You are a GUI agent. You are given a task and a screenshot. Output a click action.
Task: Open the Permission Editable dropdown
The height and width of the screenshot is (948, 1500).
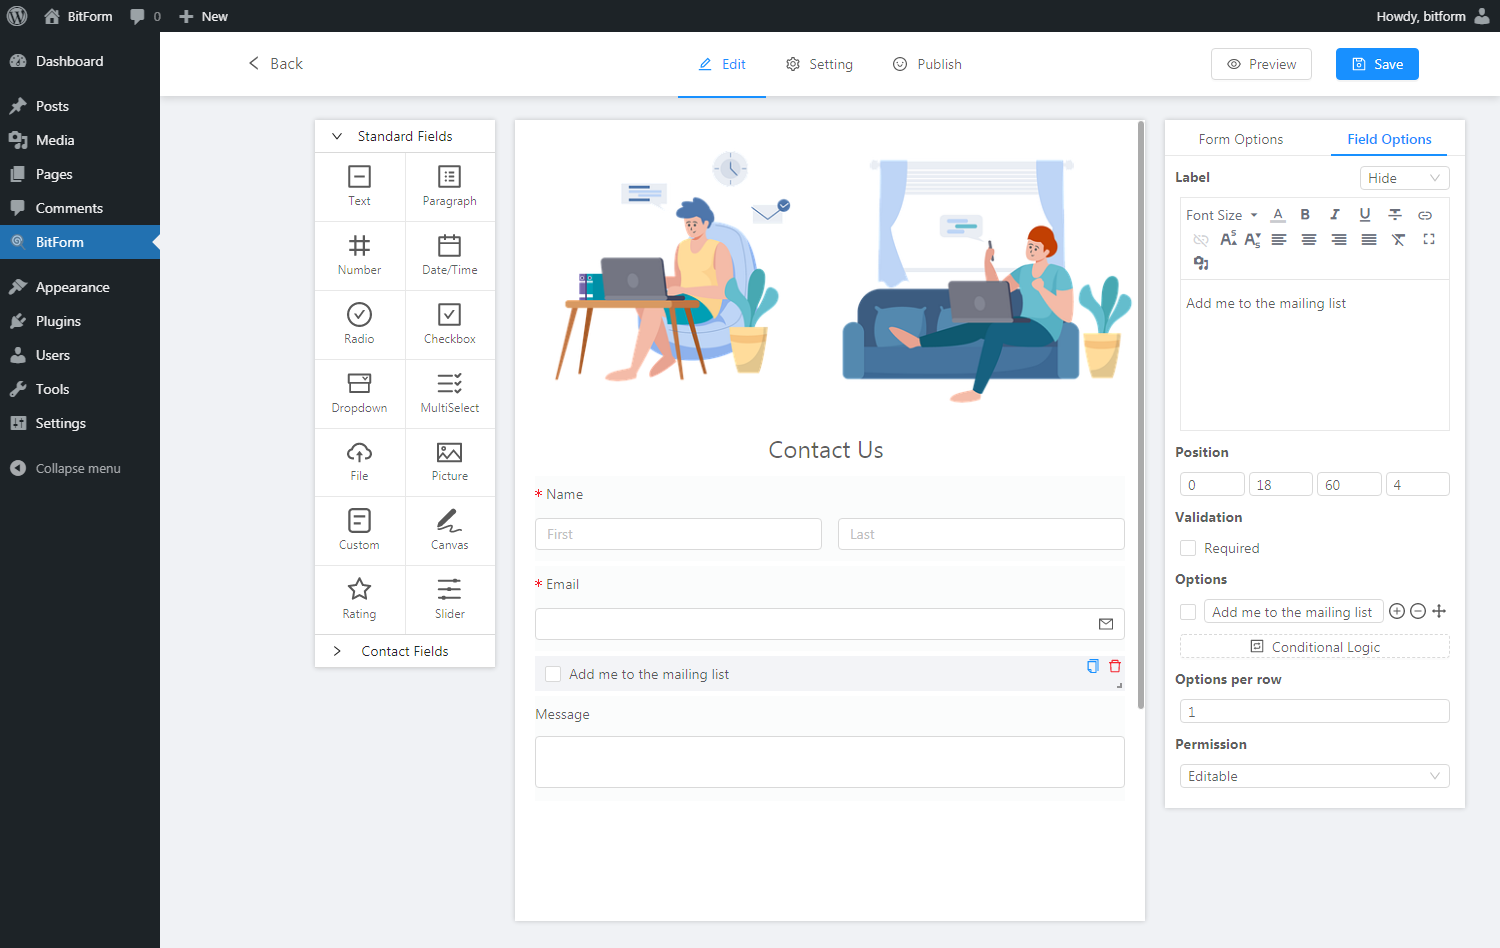(x=1314, y=776)
